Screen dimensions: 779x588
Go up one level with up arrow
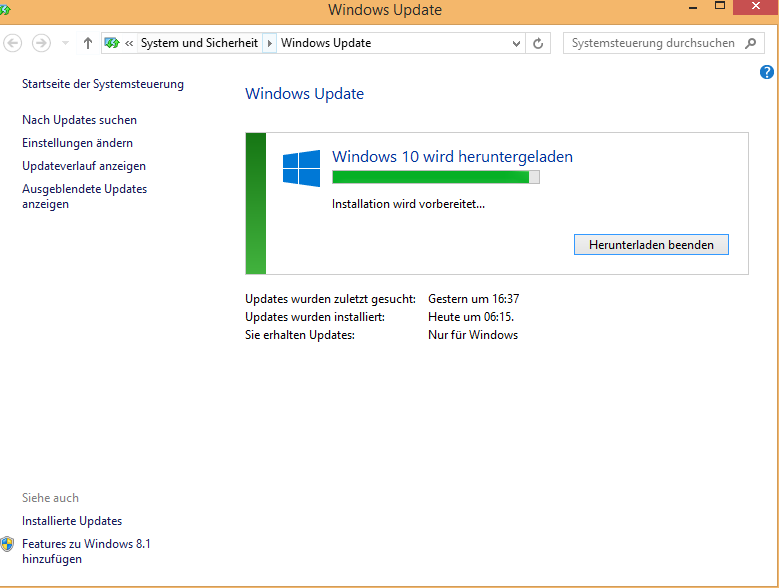88,43
